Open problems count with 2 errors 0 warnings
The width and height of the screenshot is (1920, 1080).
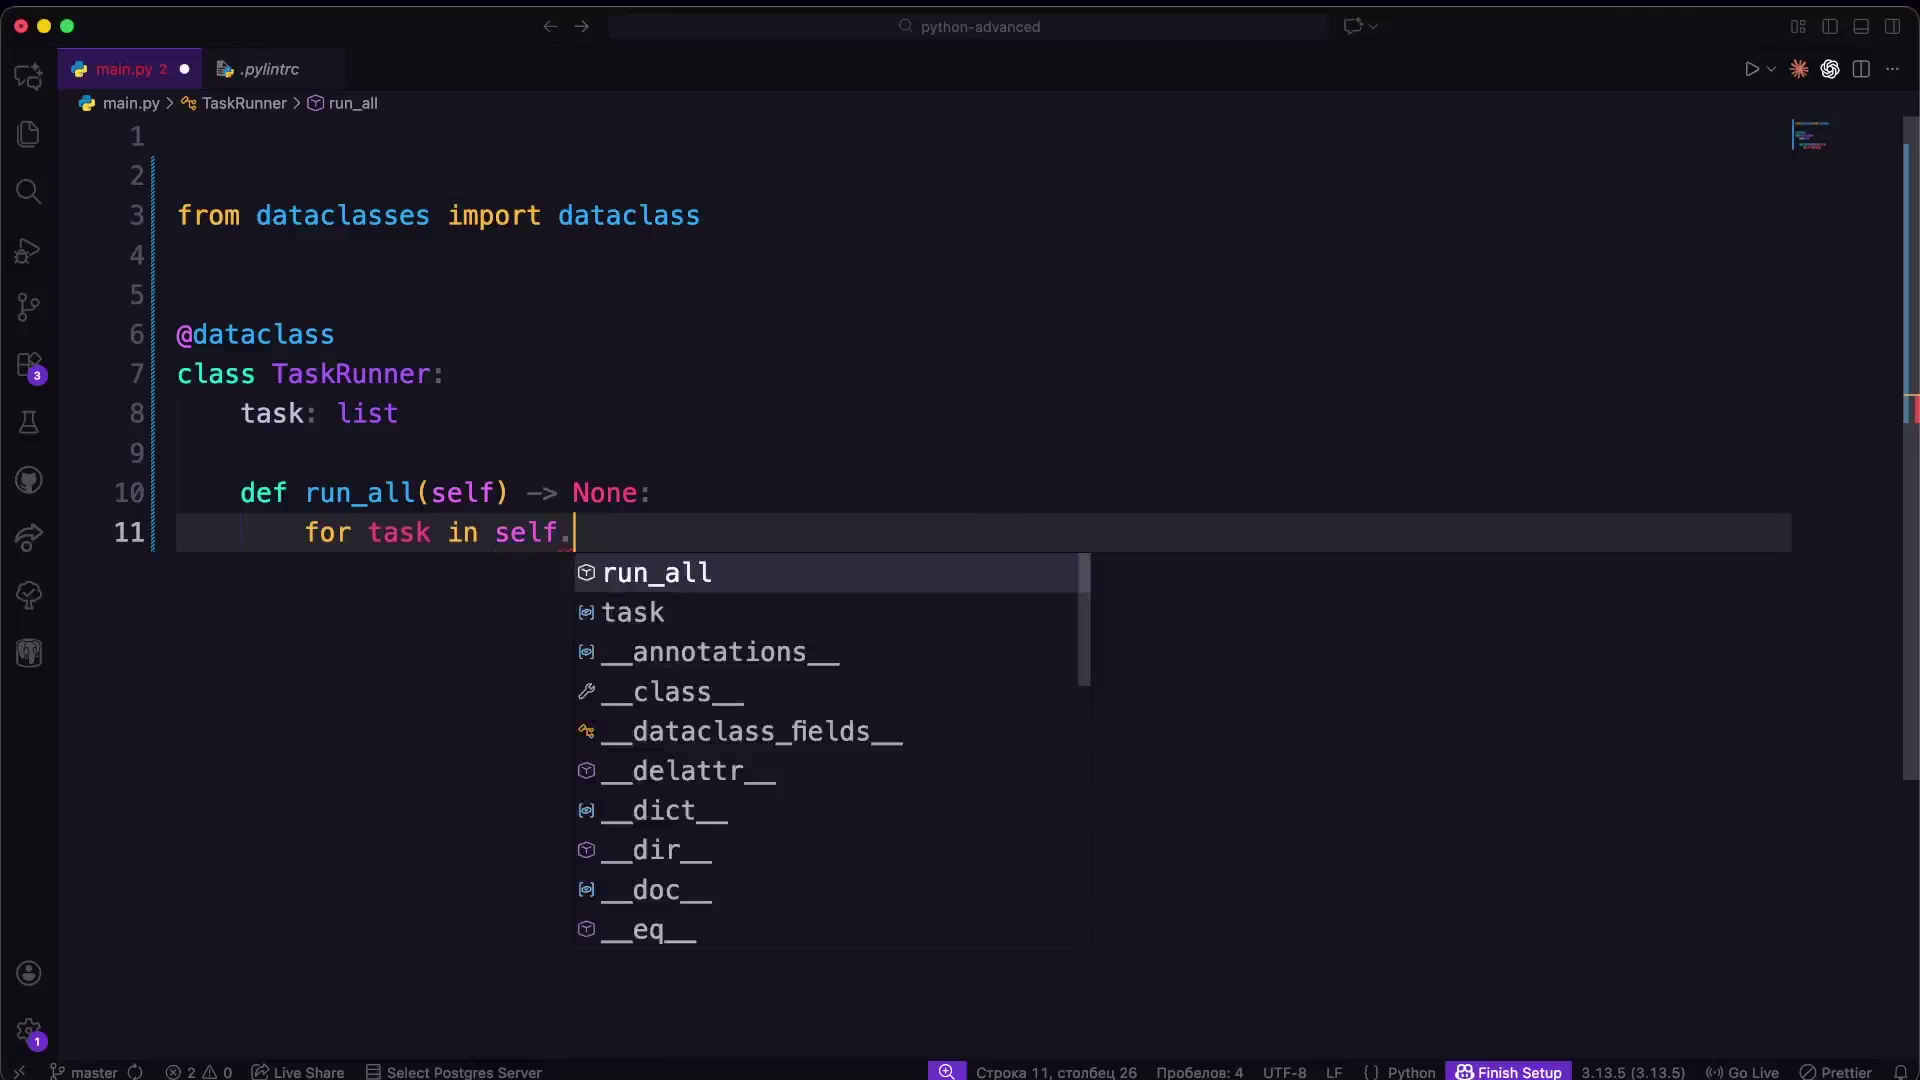pyautogui.click(x=198, y=1071)
